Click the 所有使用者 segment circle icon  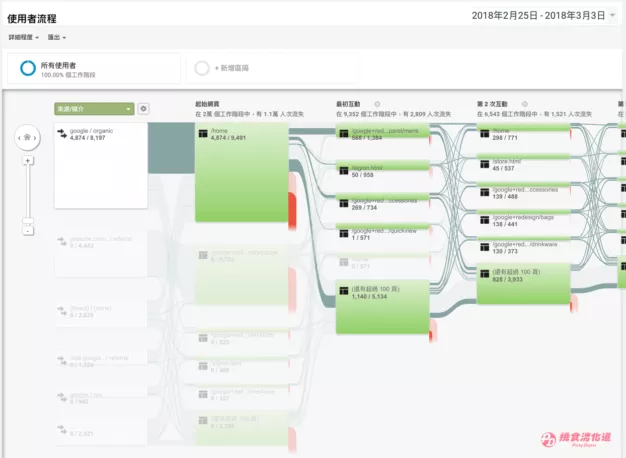pos(28,68)
